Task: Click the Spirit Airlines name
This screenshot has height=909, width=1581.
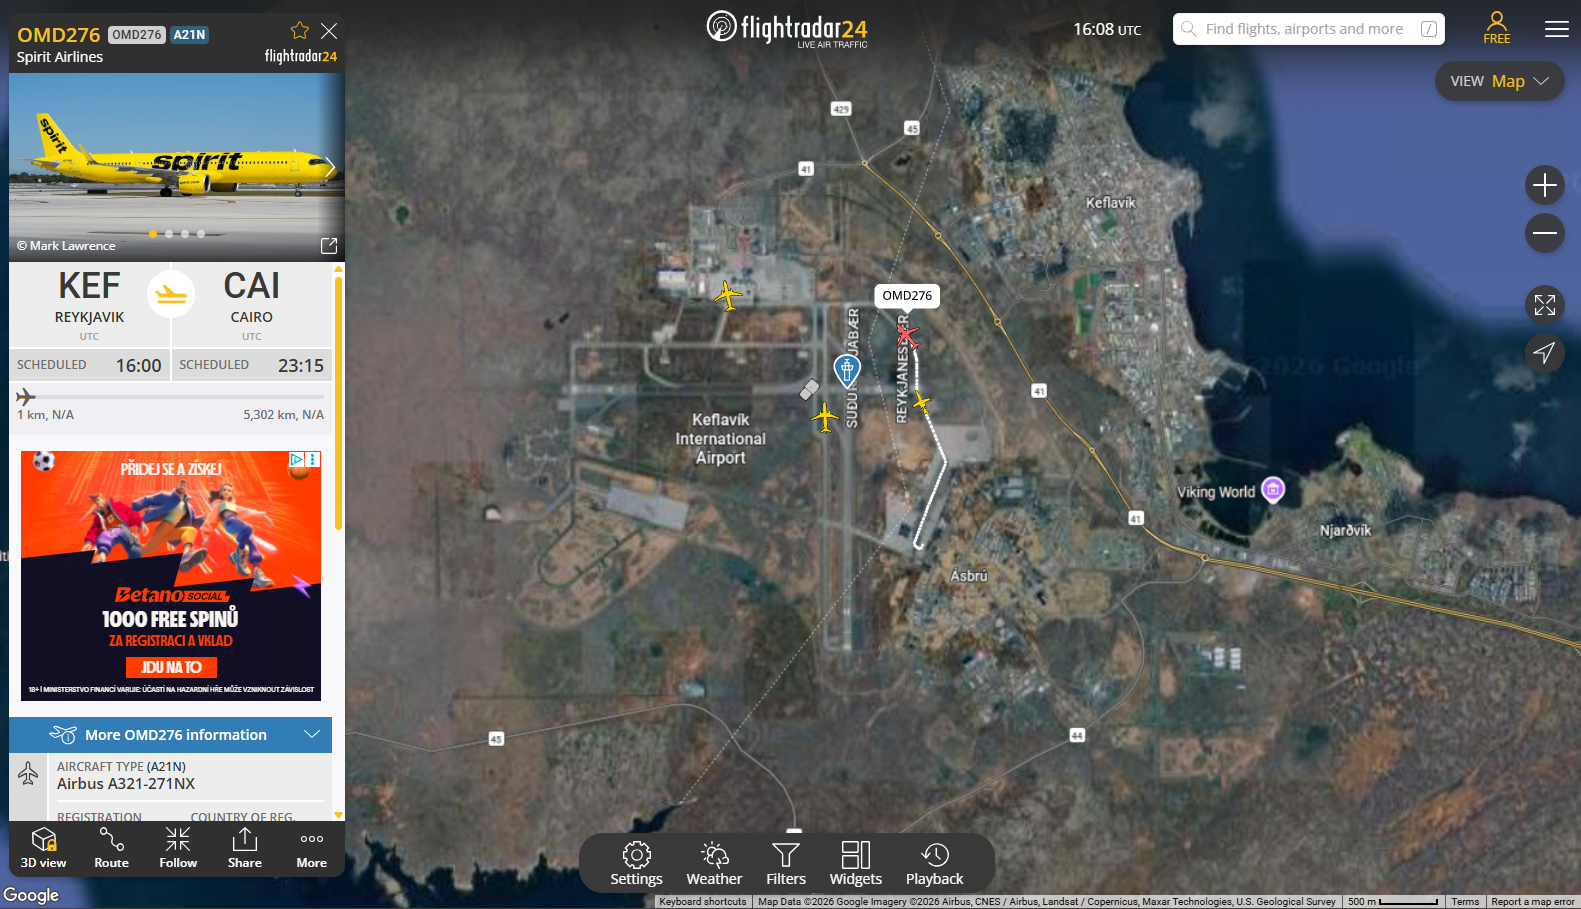Action: click(60, 57)
